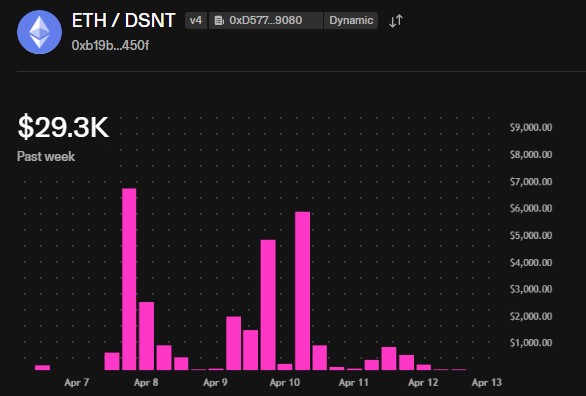Click the Dynamic fee badge

point(351,21)
